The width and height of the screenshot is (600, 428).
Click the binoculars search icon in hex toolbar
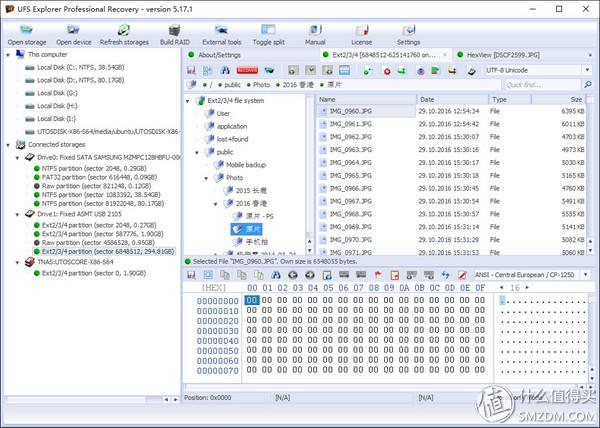[276, 275]
